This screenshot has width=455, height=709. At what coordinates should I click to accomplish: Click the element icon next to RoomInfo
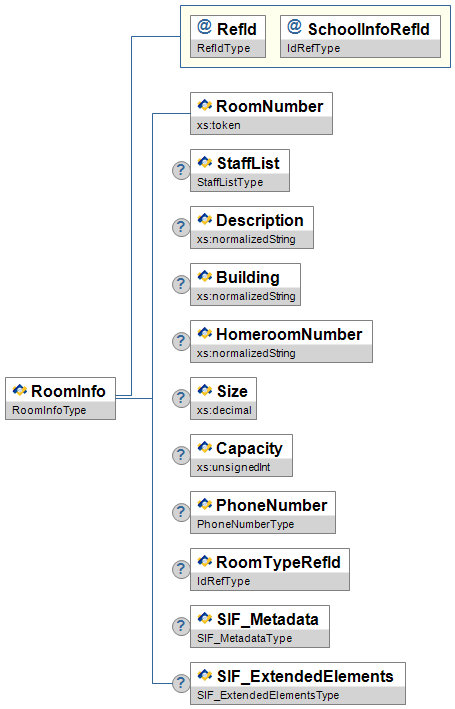19,390
